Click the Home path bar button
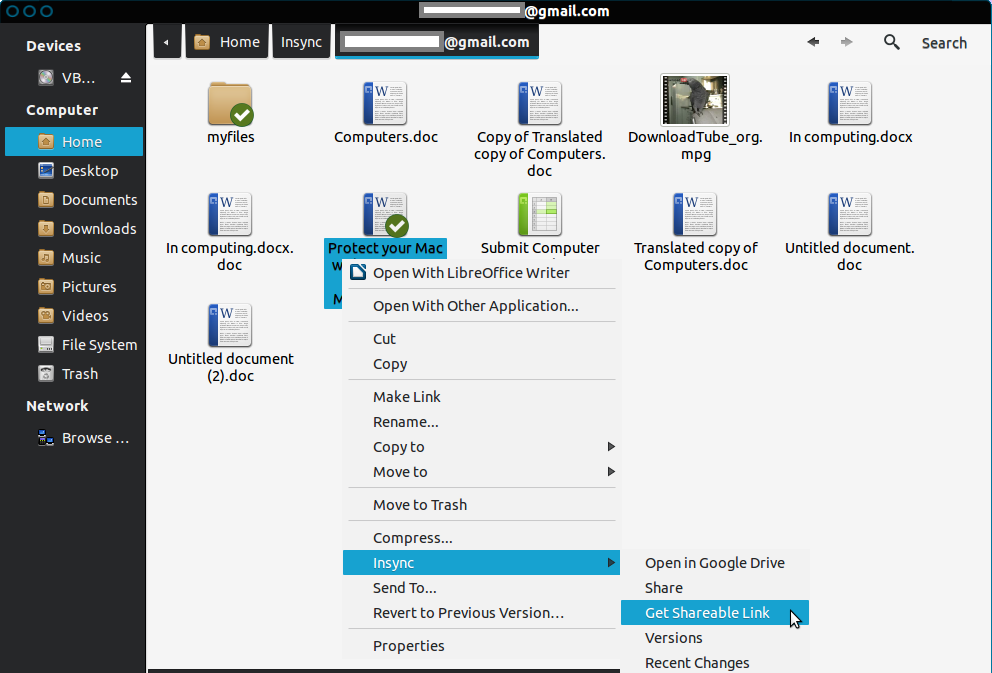 coord(226,42)
